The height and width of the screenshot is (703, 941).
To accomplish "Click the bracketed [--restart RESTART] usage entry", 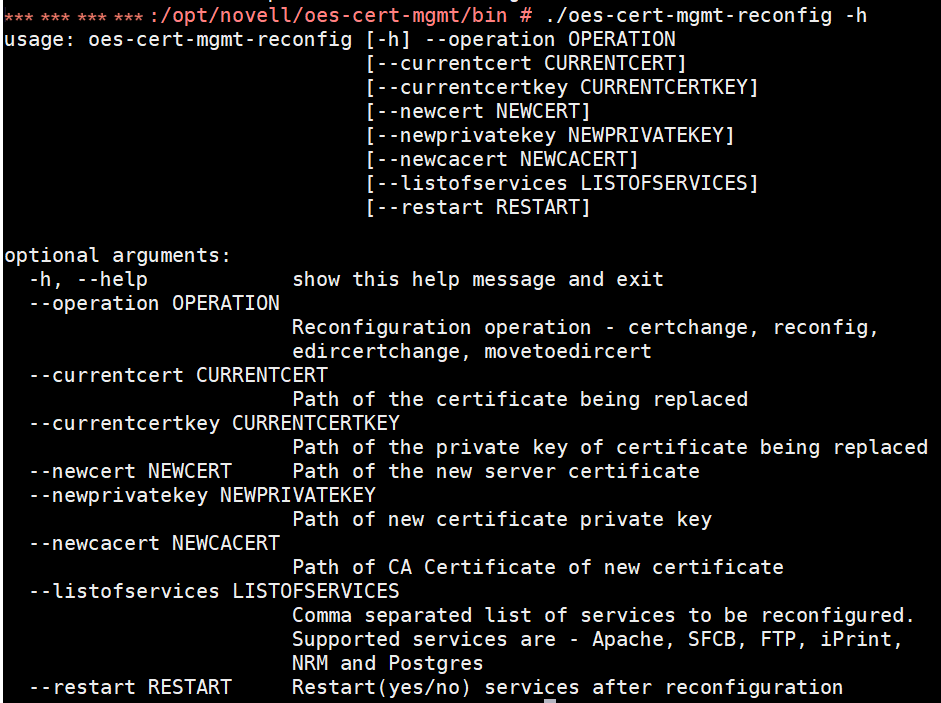I will [478, 207].
